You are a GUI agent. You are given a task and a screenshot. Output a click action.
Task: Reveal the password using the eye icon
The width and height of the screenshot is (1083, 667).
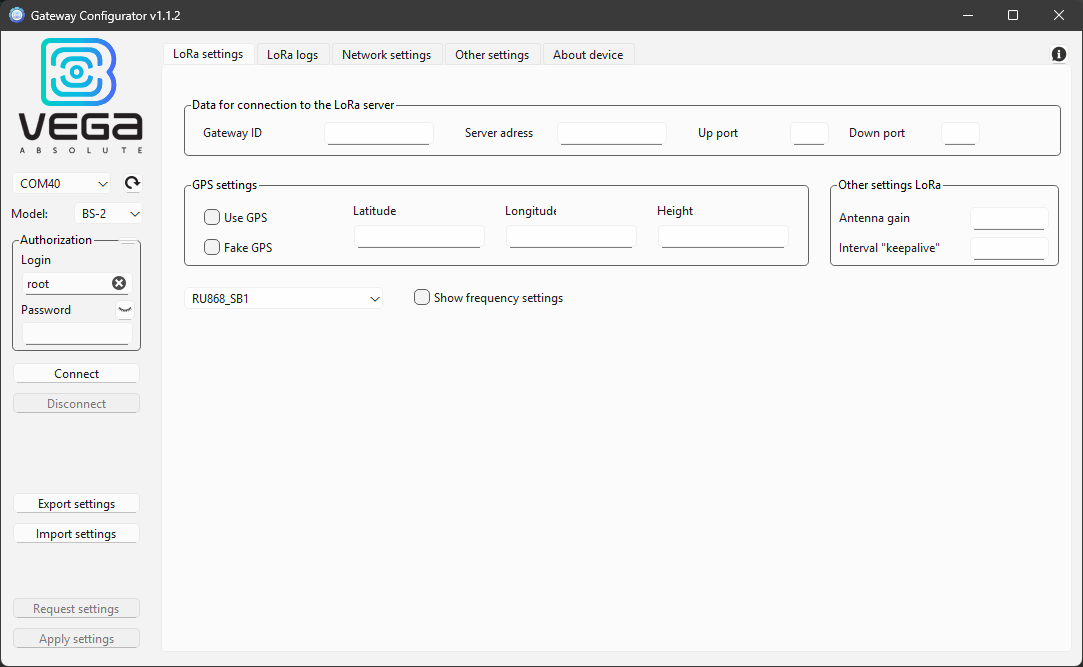125,309
